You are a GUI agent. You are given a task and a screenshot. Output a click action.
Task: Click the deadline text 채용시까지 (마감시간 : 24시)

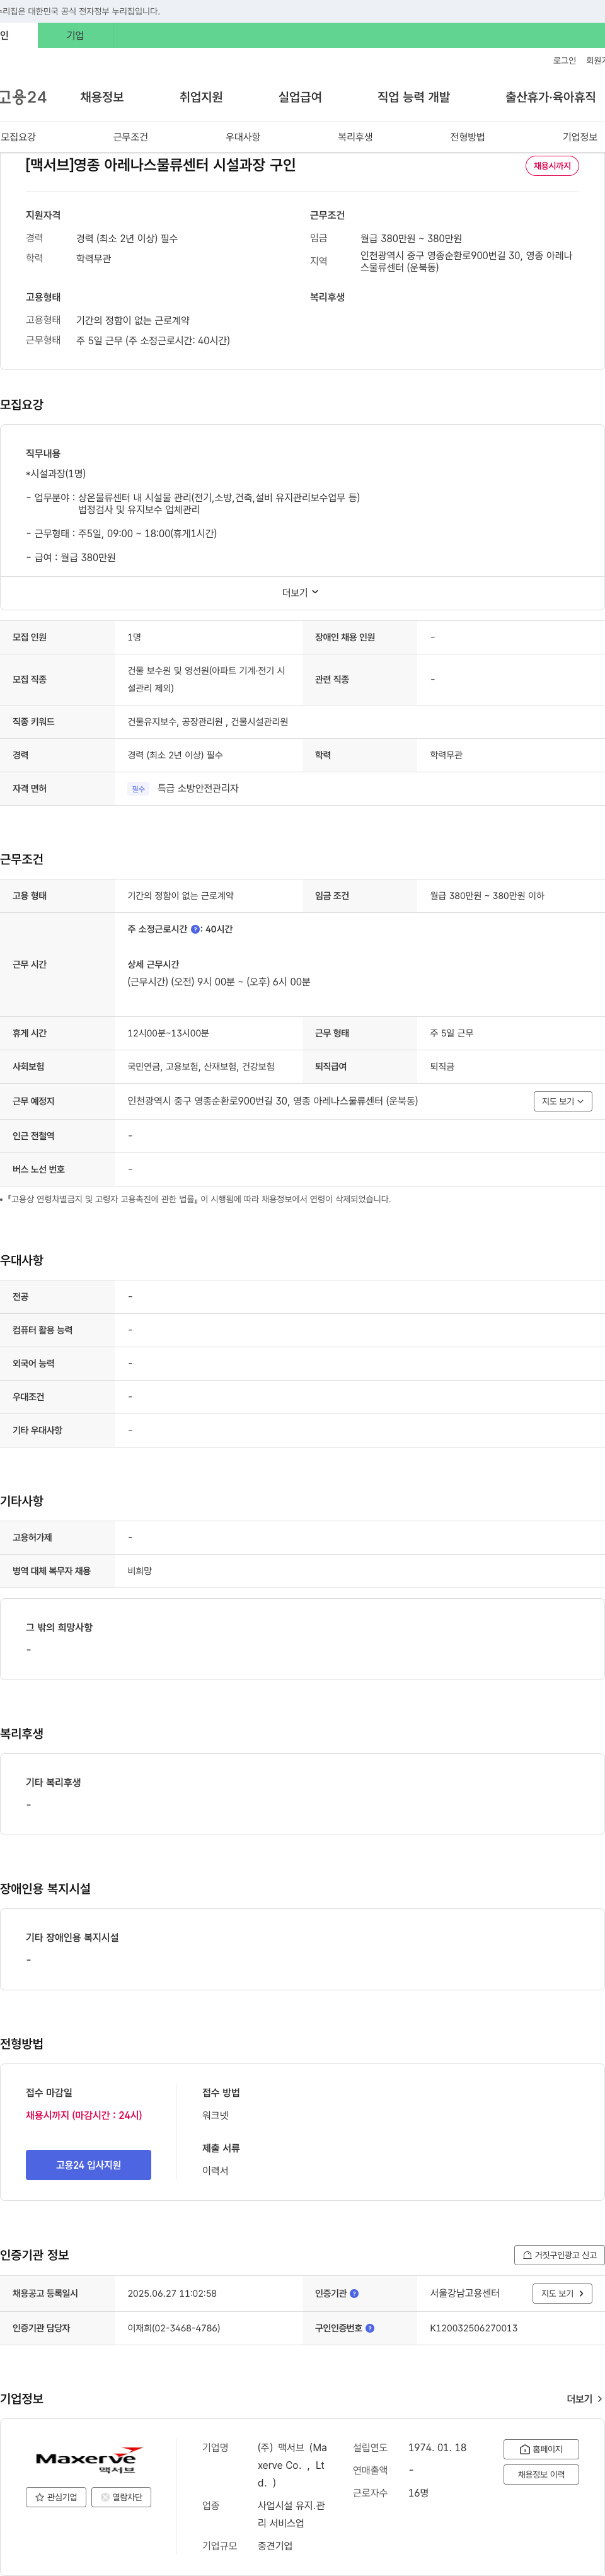[x=84, y=2115]
